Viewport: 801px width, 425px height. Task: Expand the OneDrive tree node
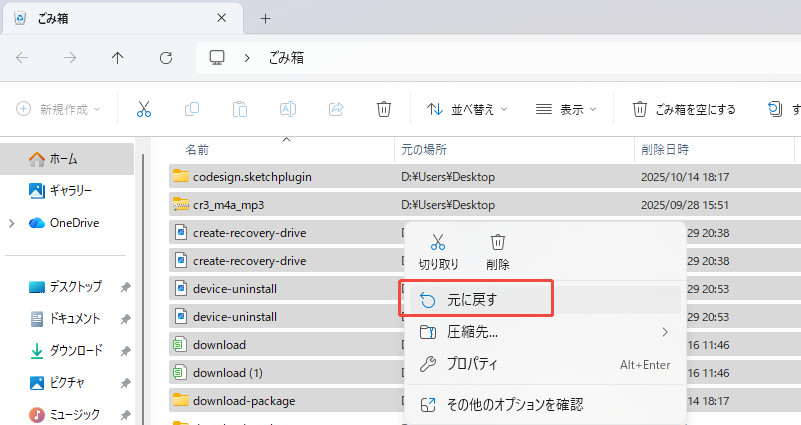(x=12, y=223)
